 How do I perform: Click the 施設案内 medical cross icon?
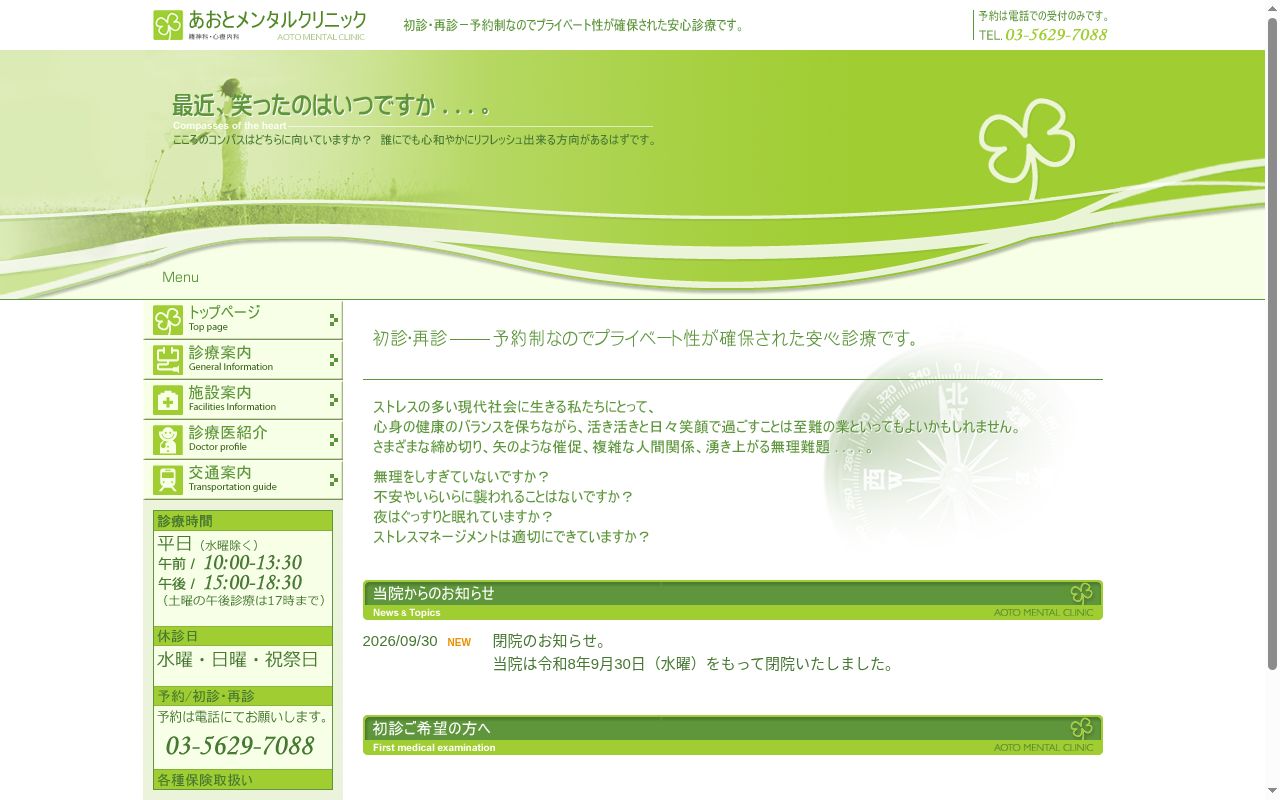[x=168, y=400]
